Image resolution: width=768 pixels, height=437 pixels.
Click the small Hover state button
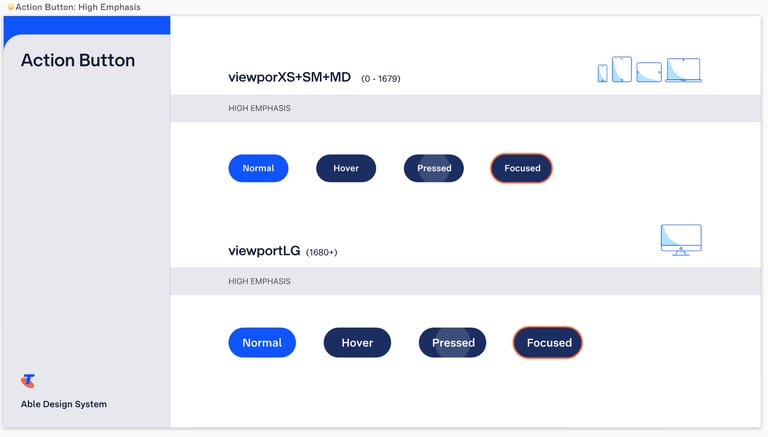click(x=346, y=168)
